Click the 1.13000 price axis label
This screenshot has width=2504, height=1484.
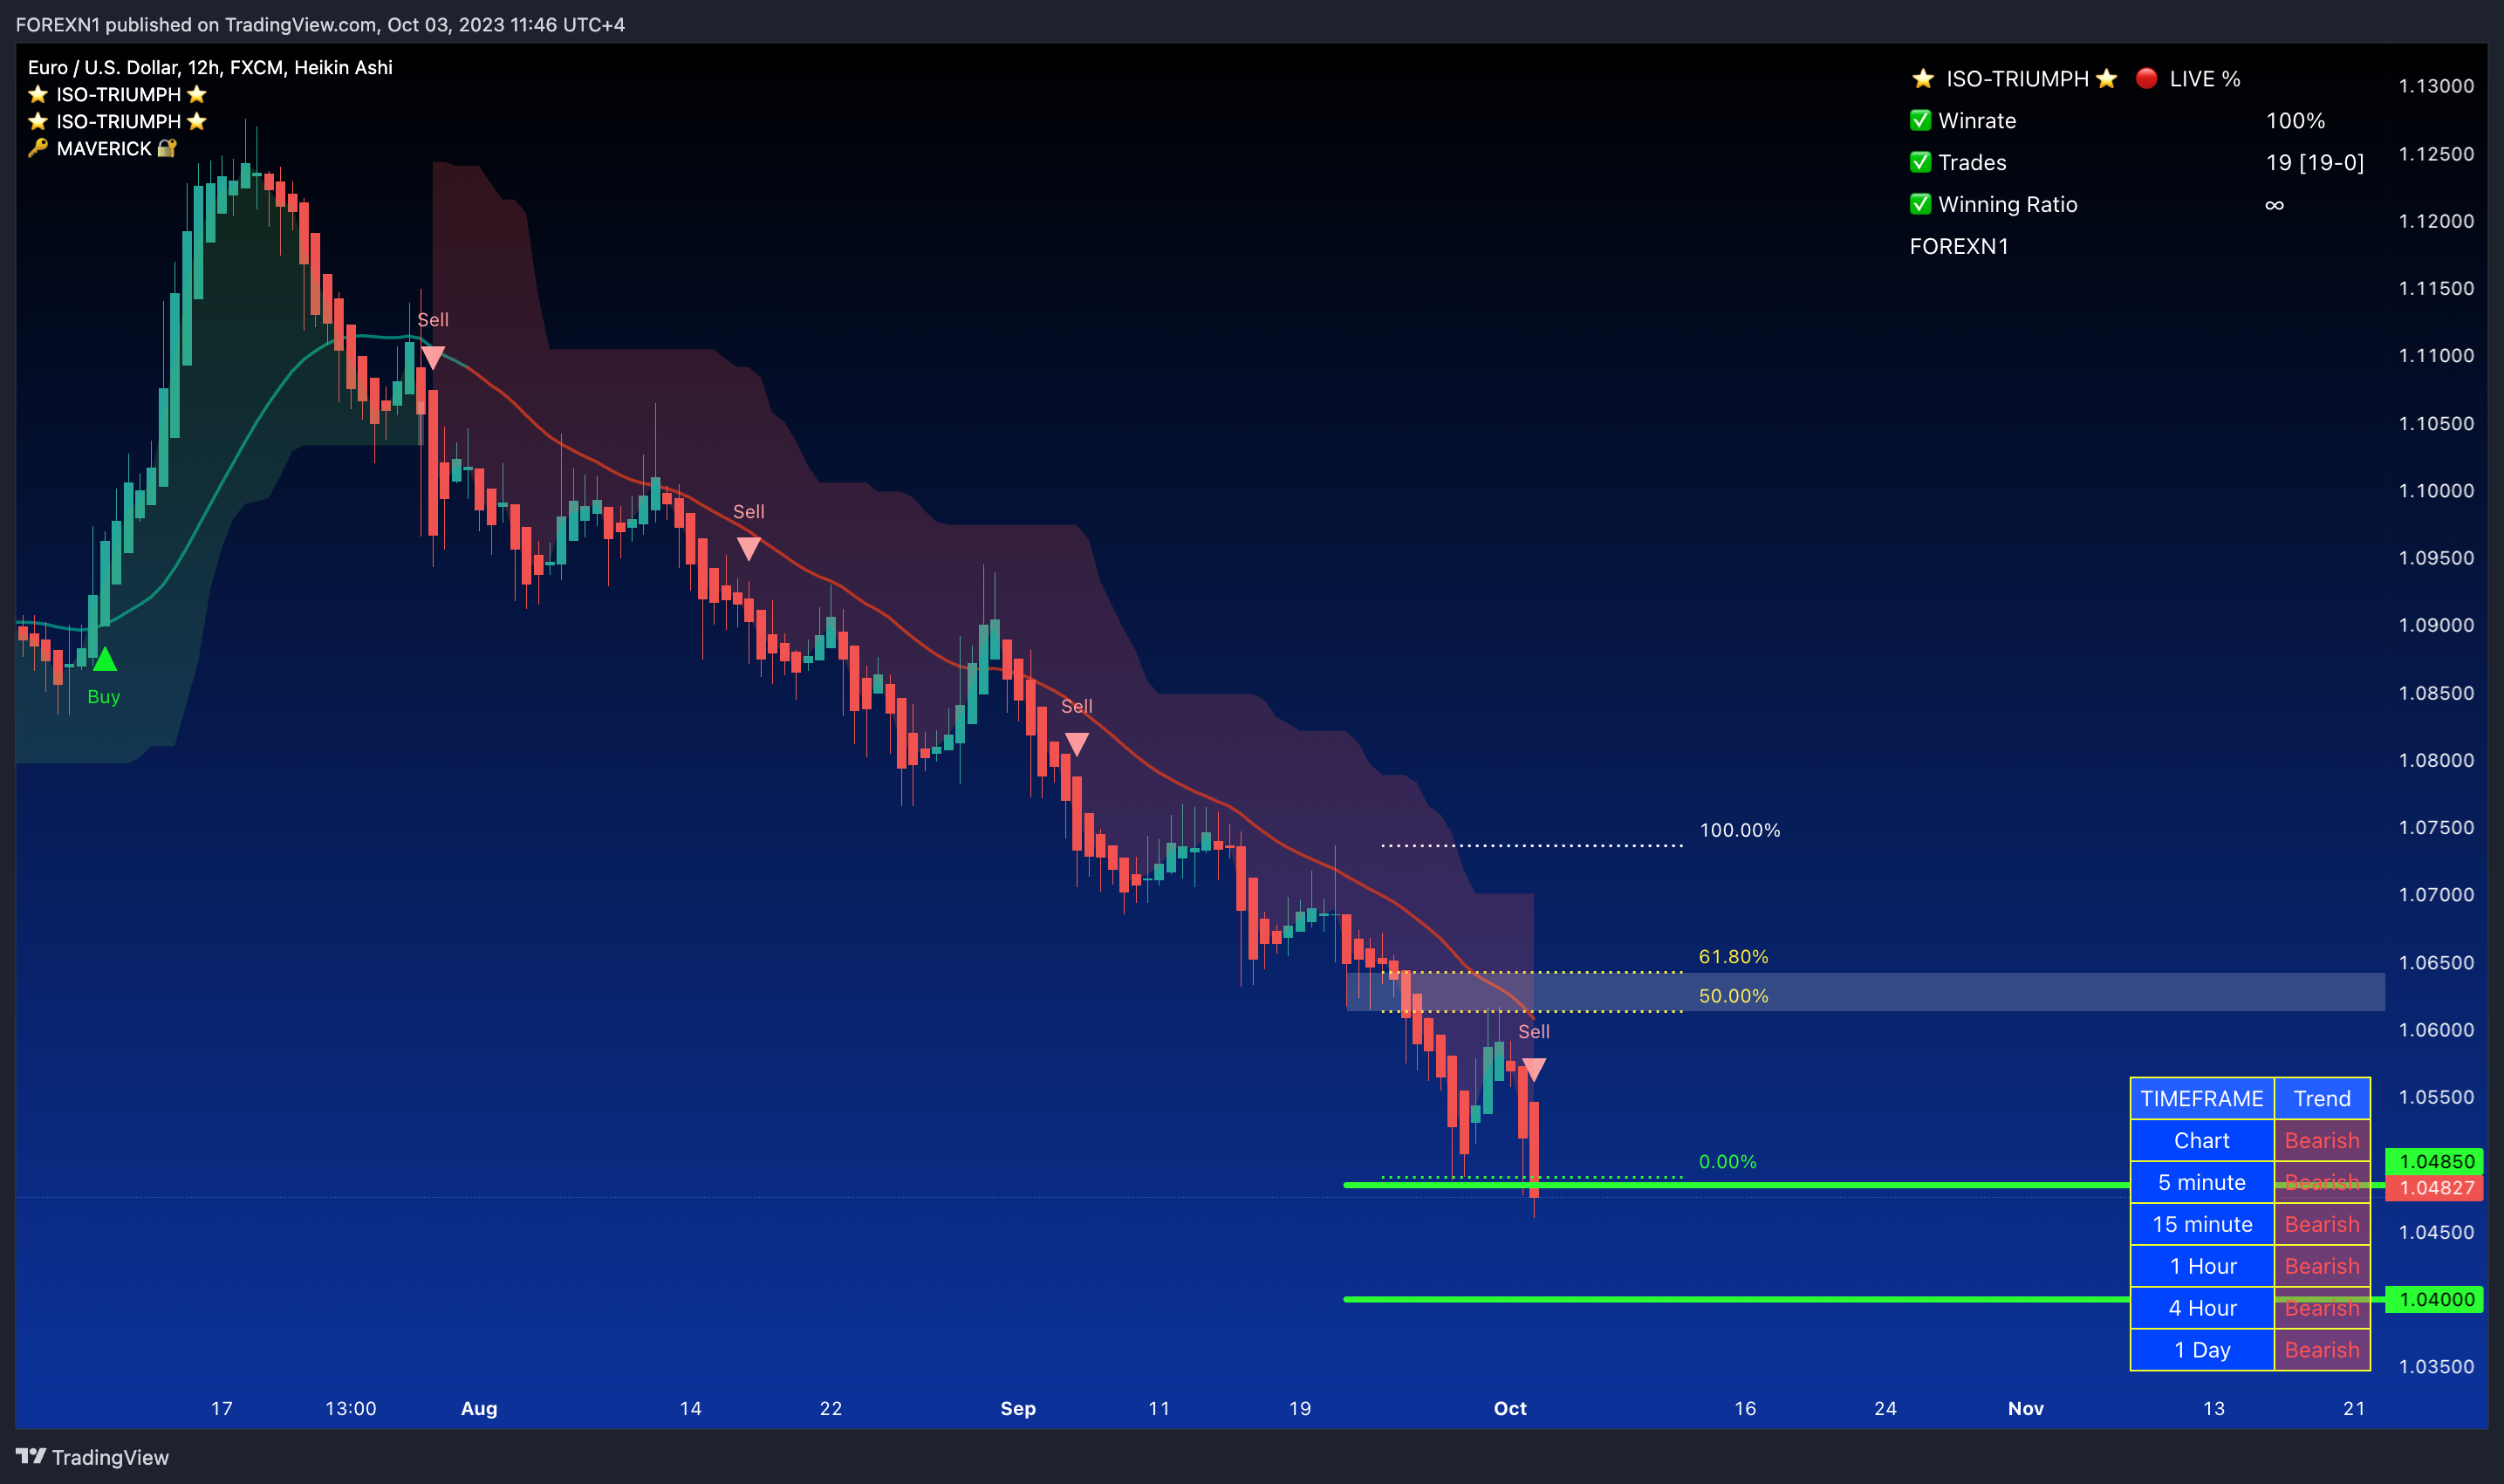tap(2436, 86)
